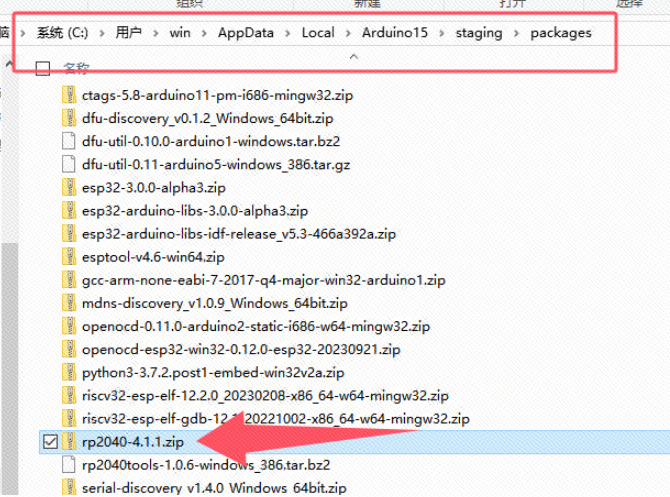Select esp32-arduino-libs-idf-release_v5.3-466a392a.zip
Screen dimensions: 670x497
pos(239,233)
